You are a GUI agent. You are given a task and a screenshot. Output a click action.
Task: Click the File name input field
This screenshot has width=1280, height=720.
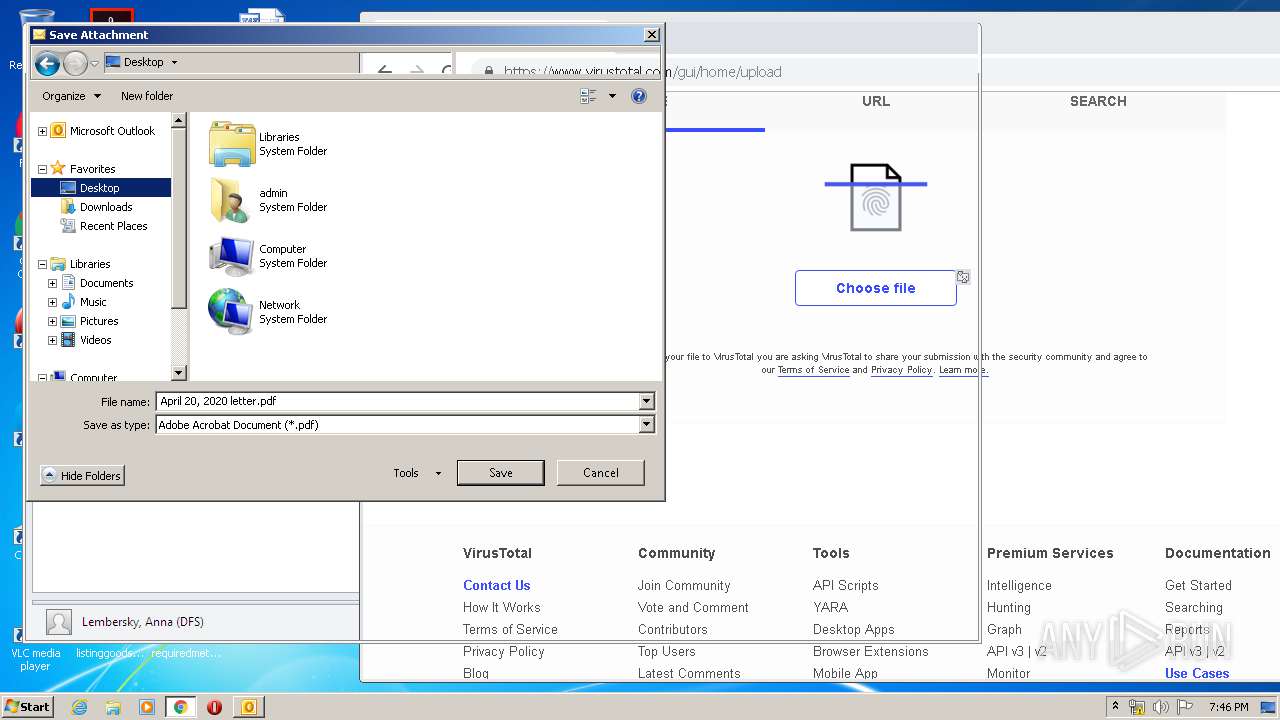397,401
